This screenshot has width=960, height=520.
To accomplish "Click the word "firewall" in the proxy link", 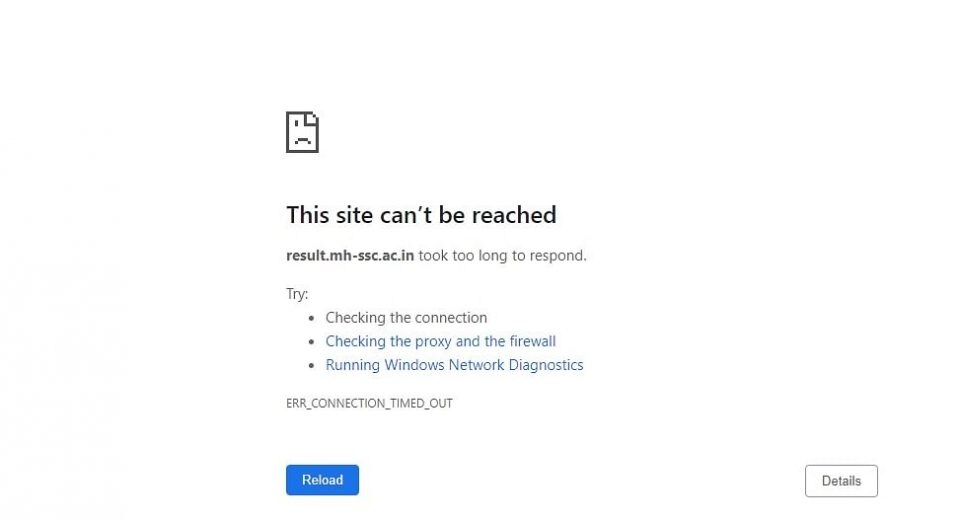I will [x=533, y=341].
